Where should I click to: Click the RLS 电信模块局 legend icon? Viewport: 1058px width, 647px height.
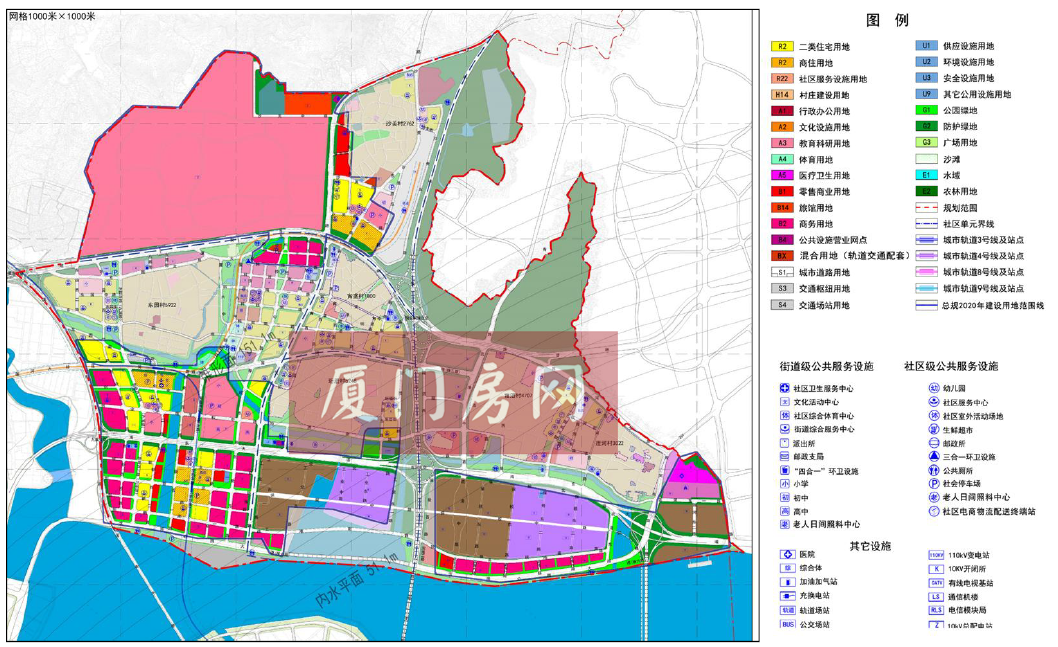936,610
